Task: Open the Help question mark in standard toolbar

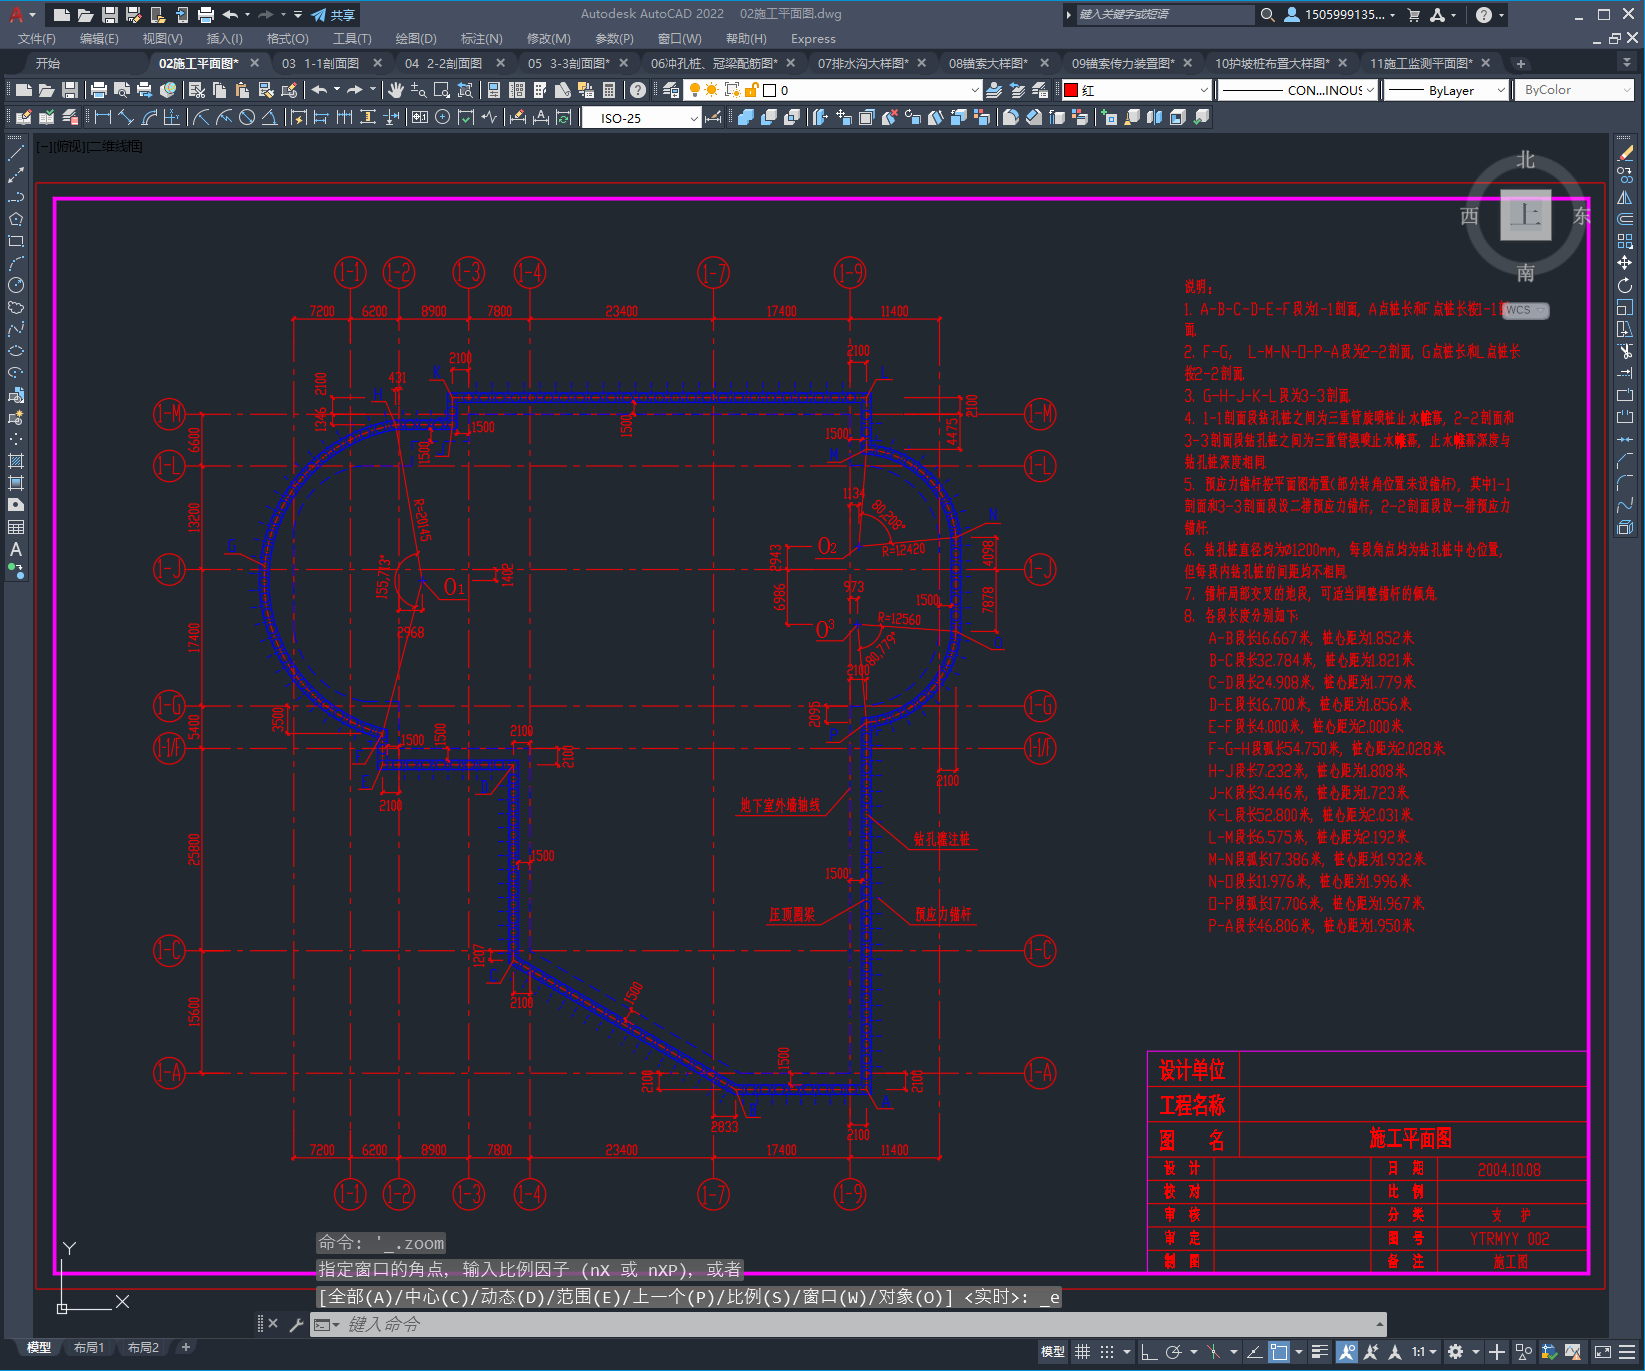Action: 638,90
